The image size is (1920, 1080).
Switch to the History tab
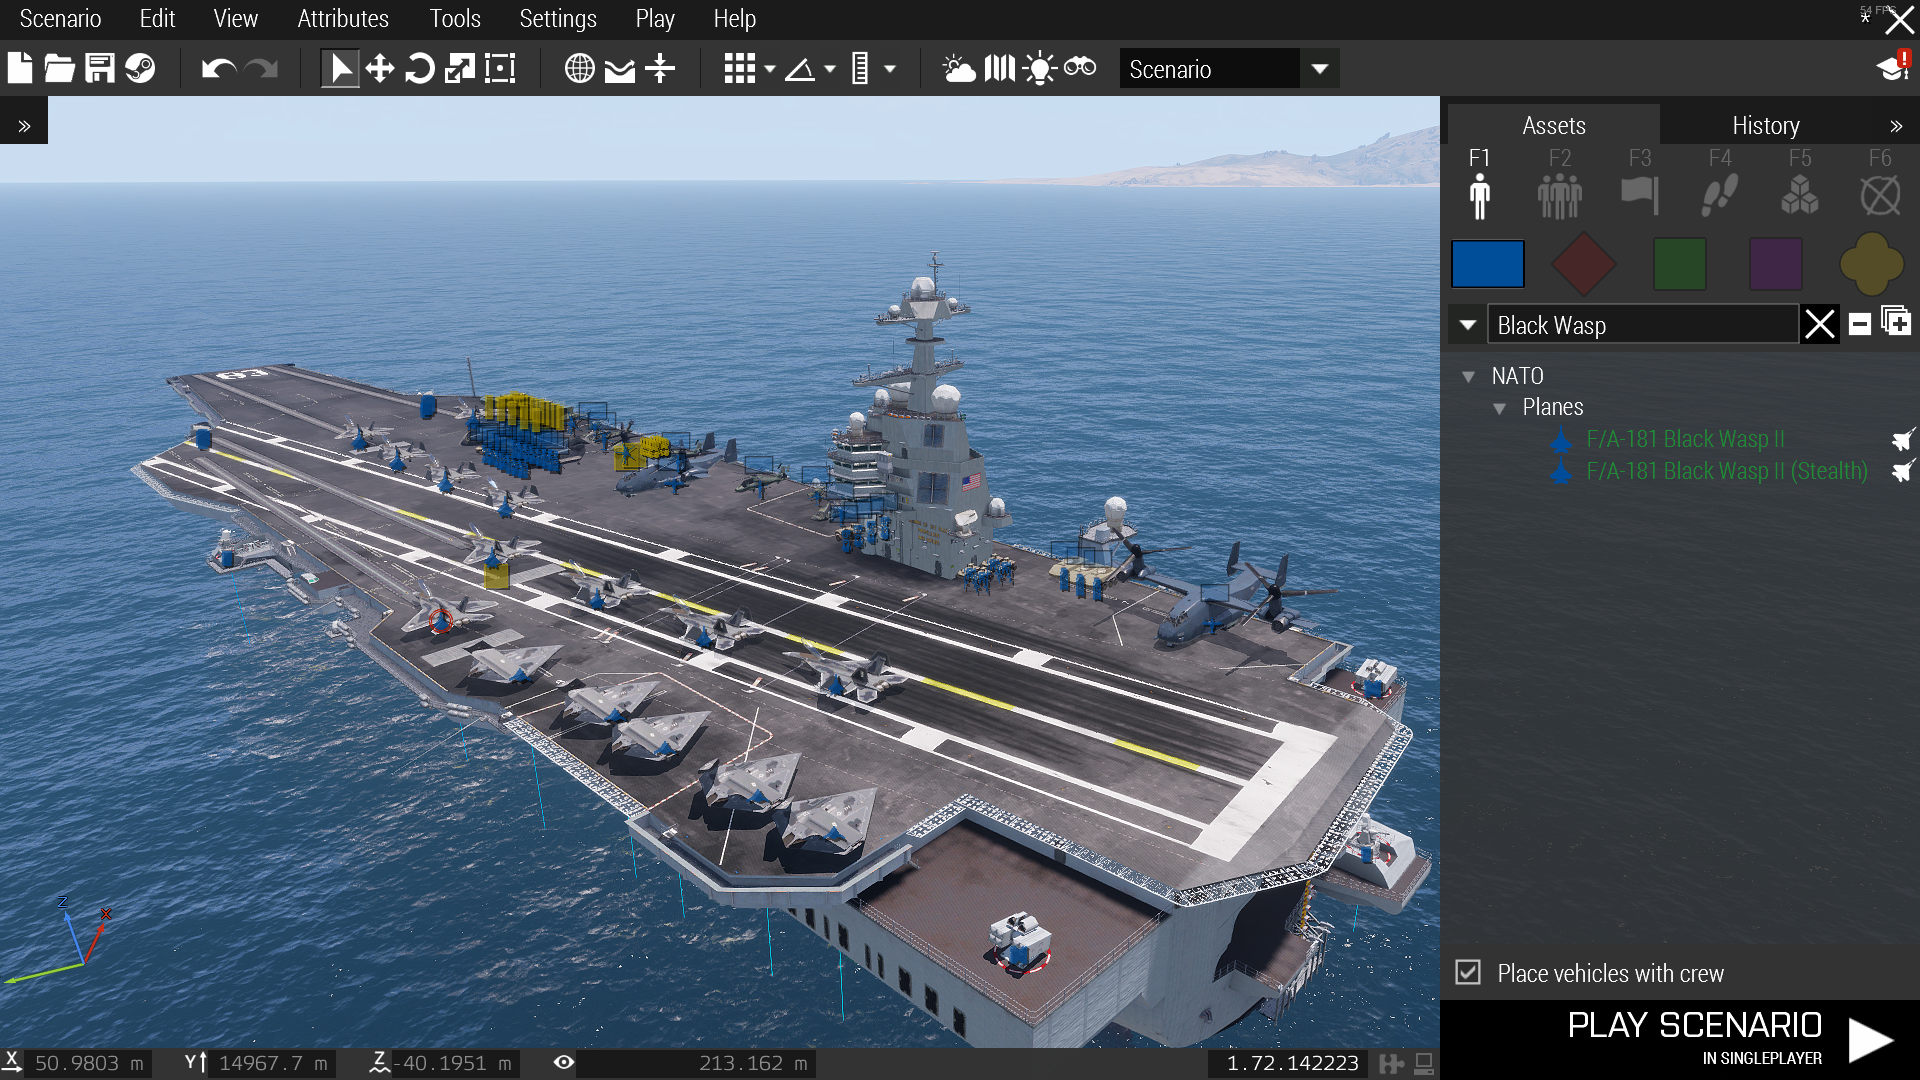coord(1766,124)
